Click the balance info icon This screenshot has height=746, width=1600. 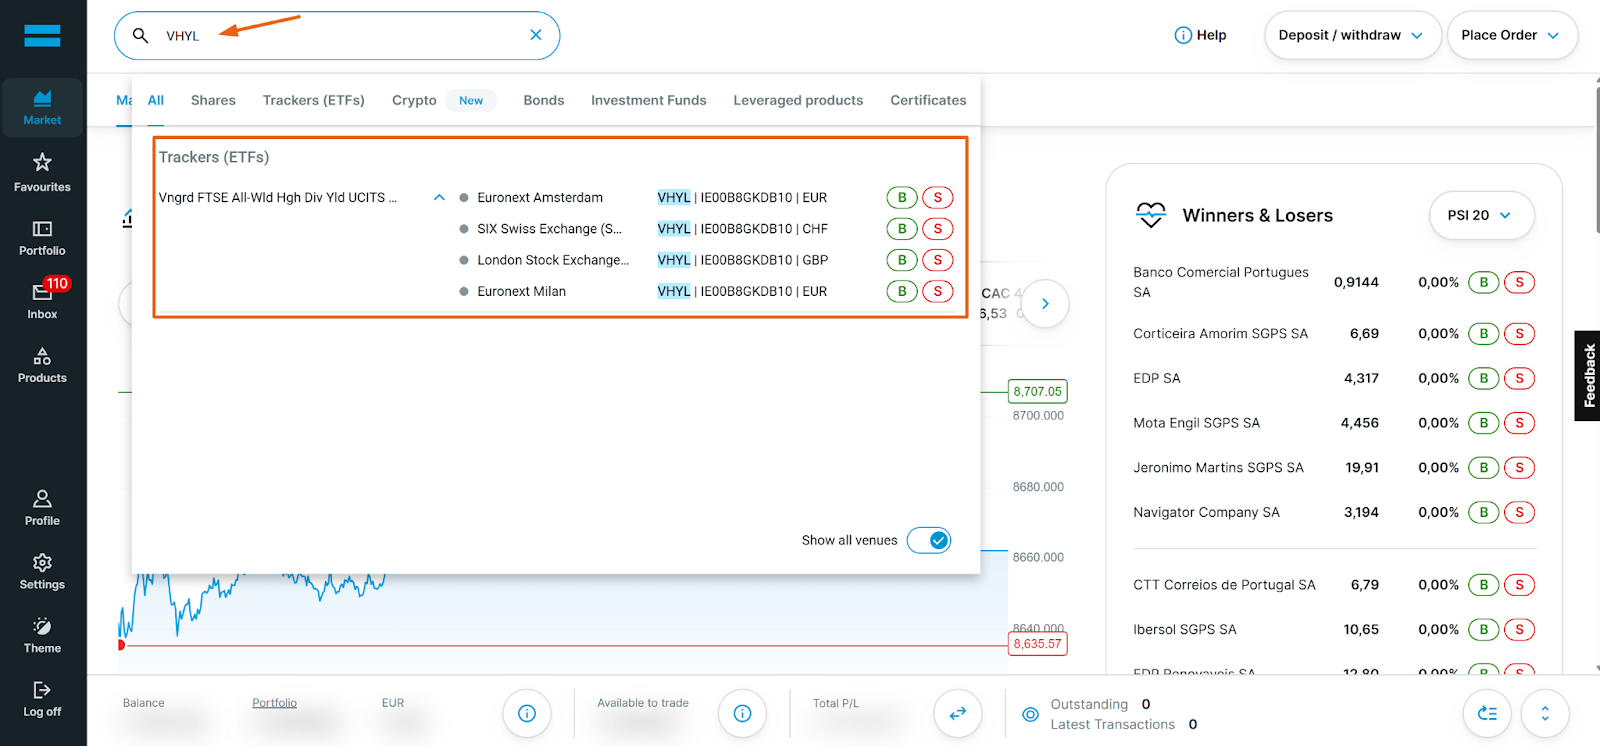(x=527, y=713)
